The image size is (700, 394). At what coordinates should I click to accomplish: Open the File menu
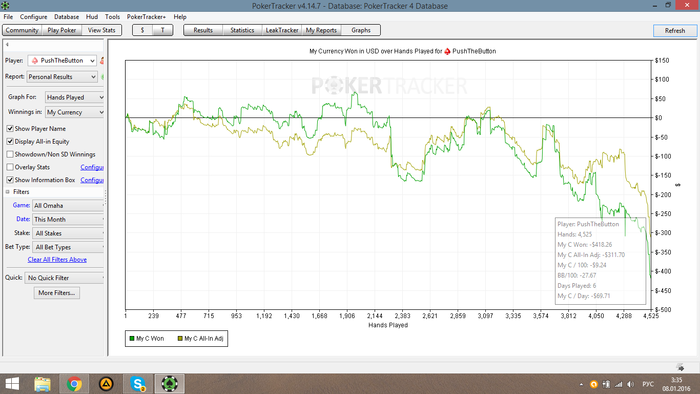tap(8, 17)
